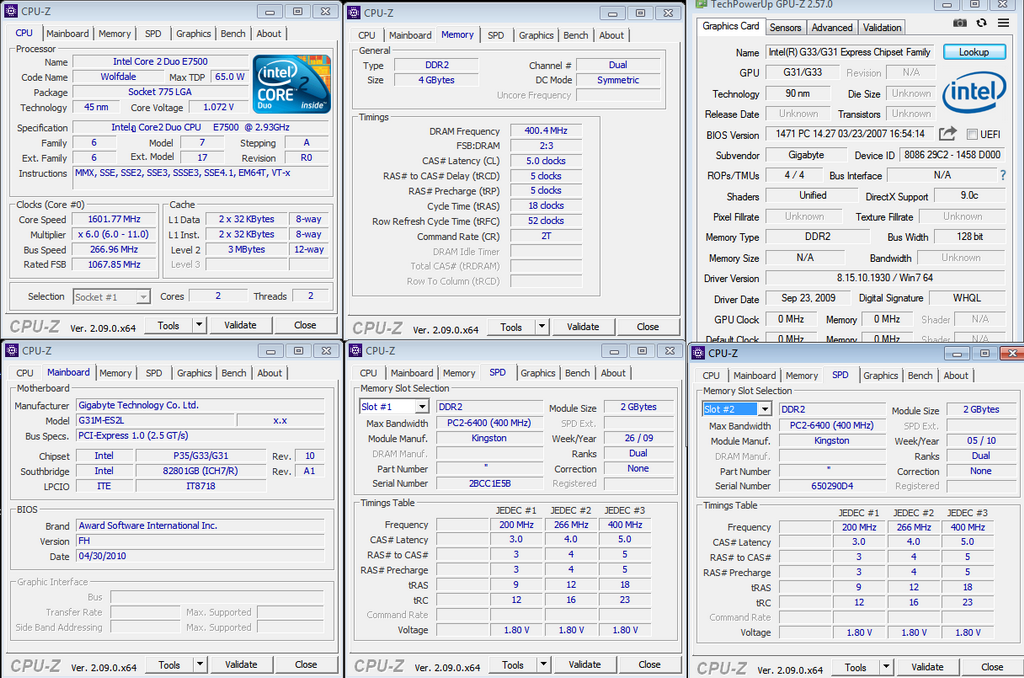Viewport: 1024px width, 678px height.
Task: Open the Validation tab in GPU-Z
Action: pyautogui.click(x=882, y=27)
